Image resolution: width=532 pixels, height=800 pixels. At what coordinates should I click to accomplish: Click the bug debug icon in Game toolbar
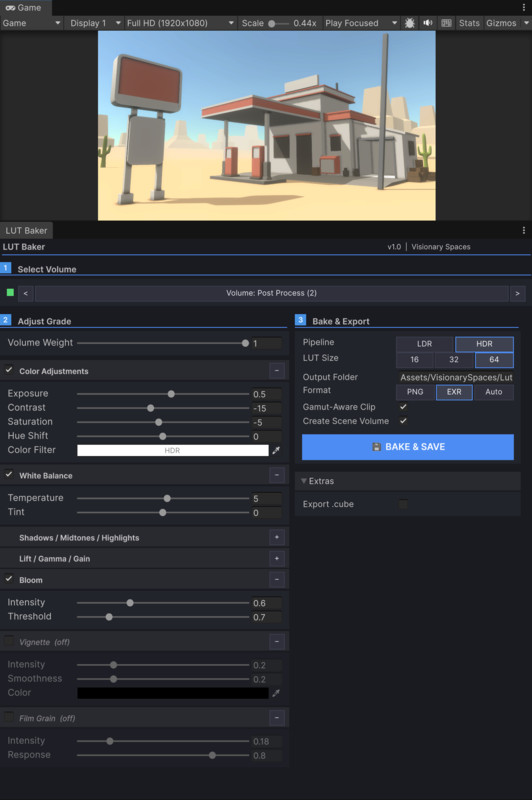(410, 23)
